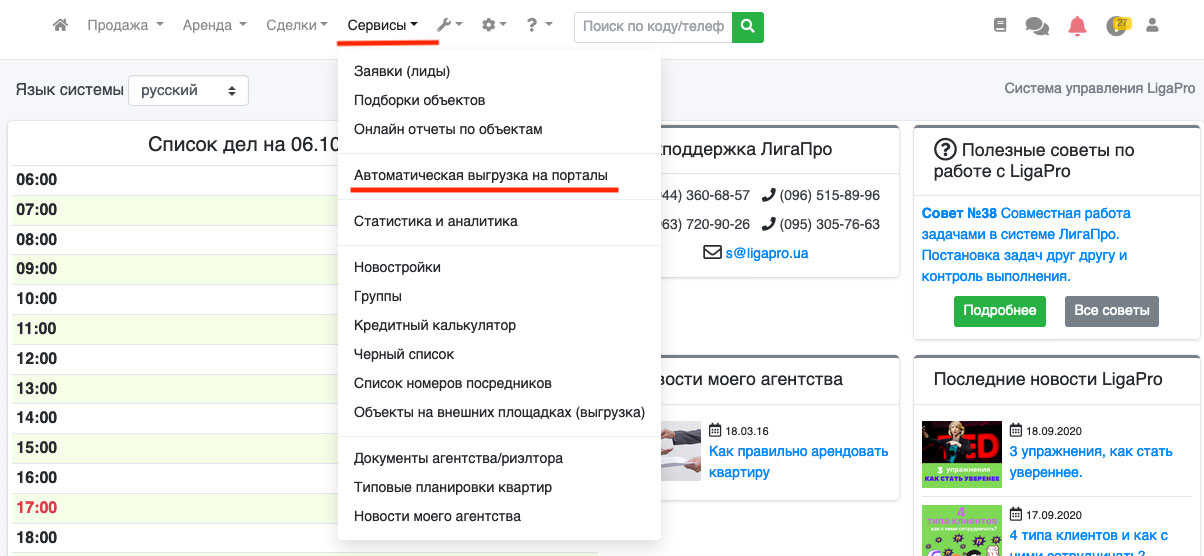Open the wrench tools menu

pyautogui.click(x=449, y=26)
